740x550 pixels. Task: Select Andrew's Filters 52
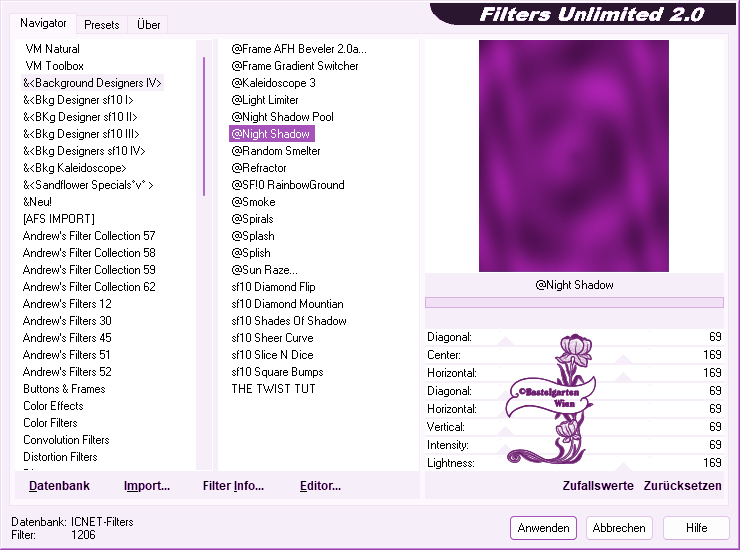click(67, 372)
